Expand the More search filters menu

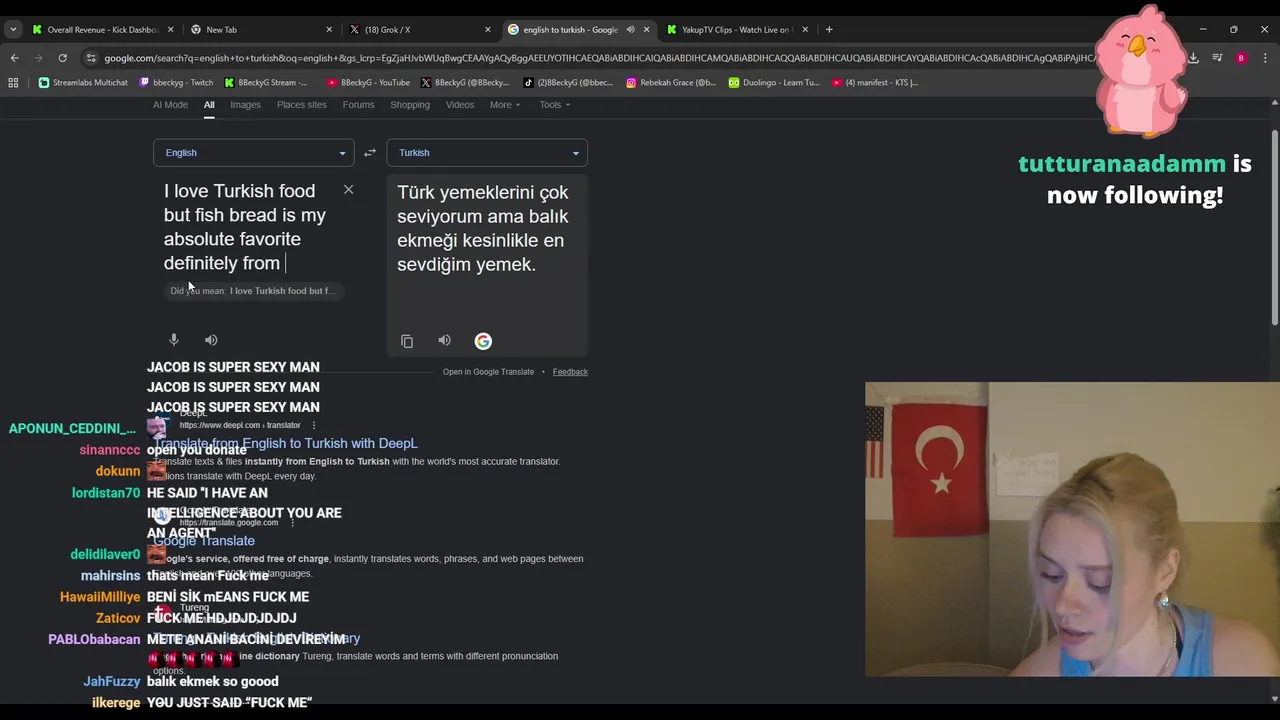click(x=505, y=104)
